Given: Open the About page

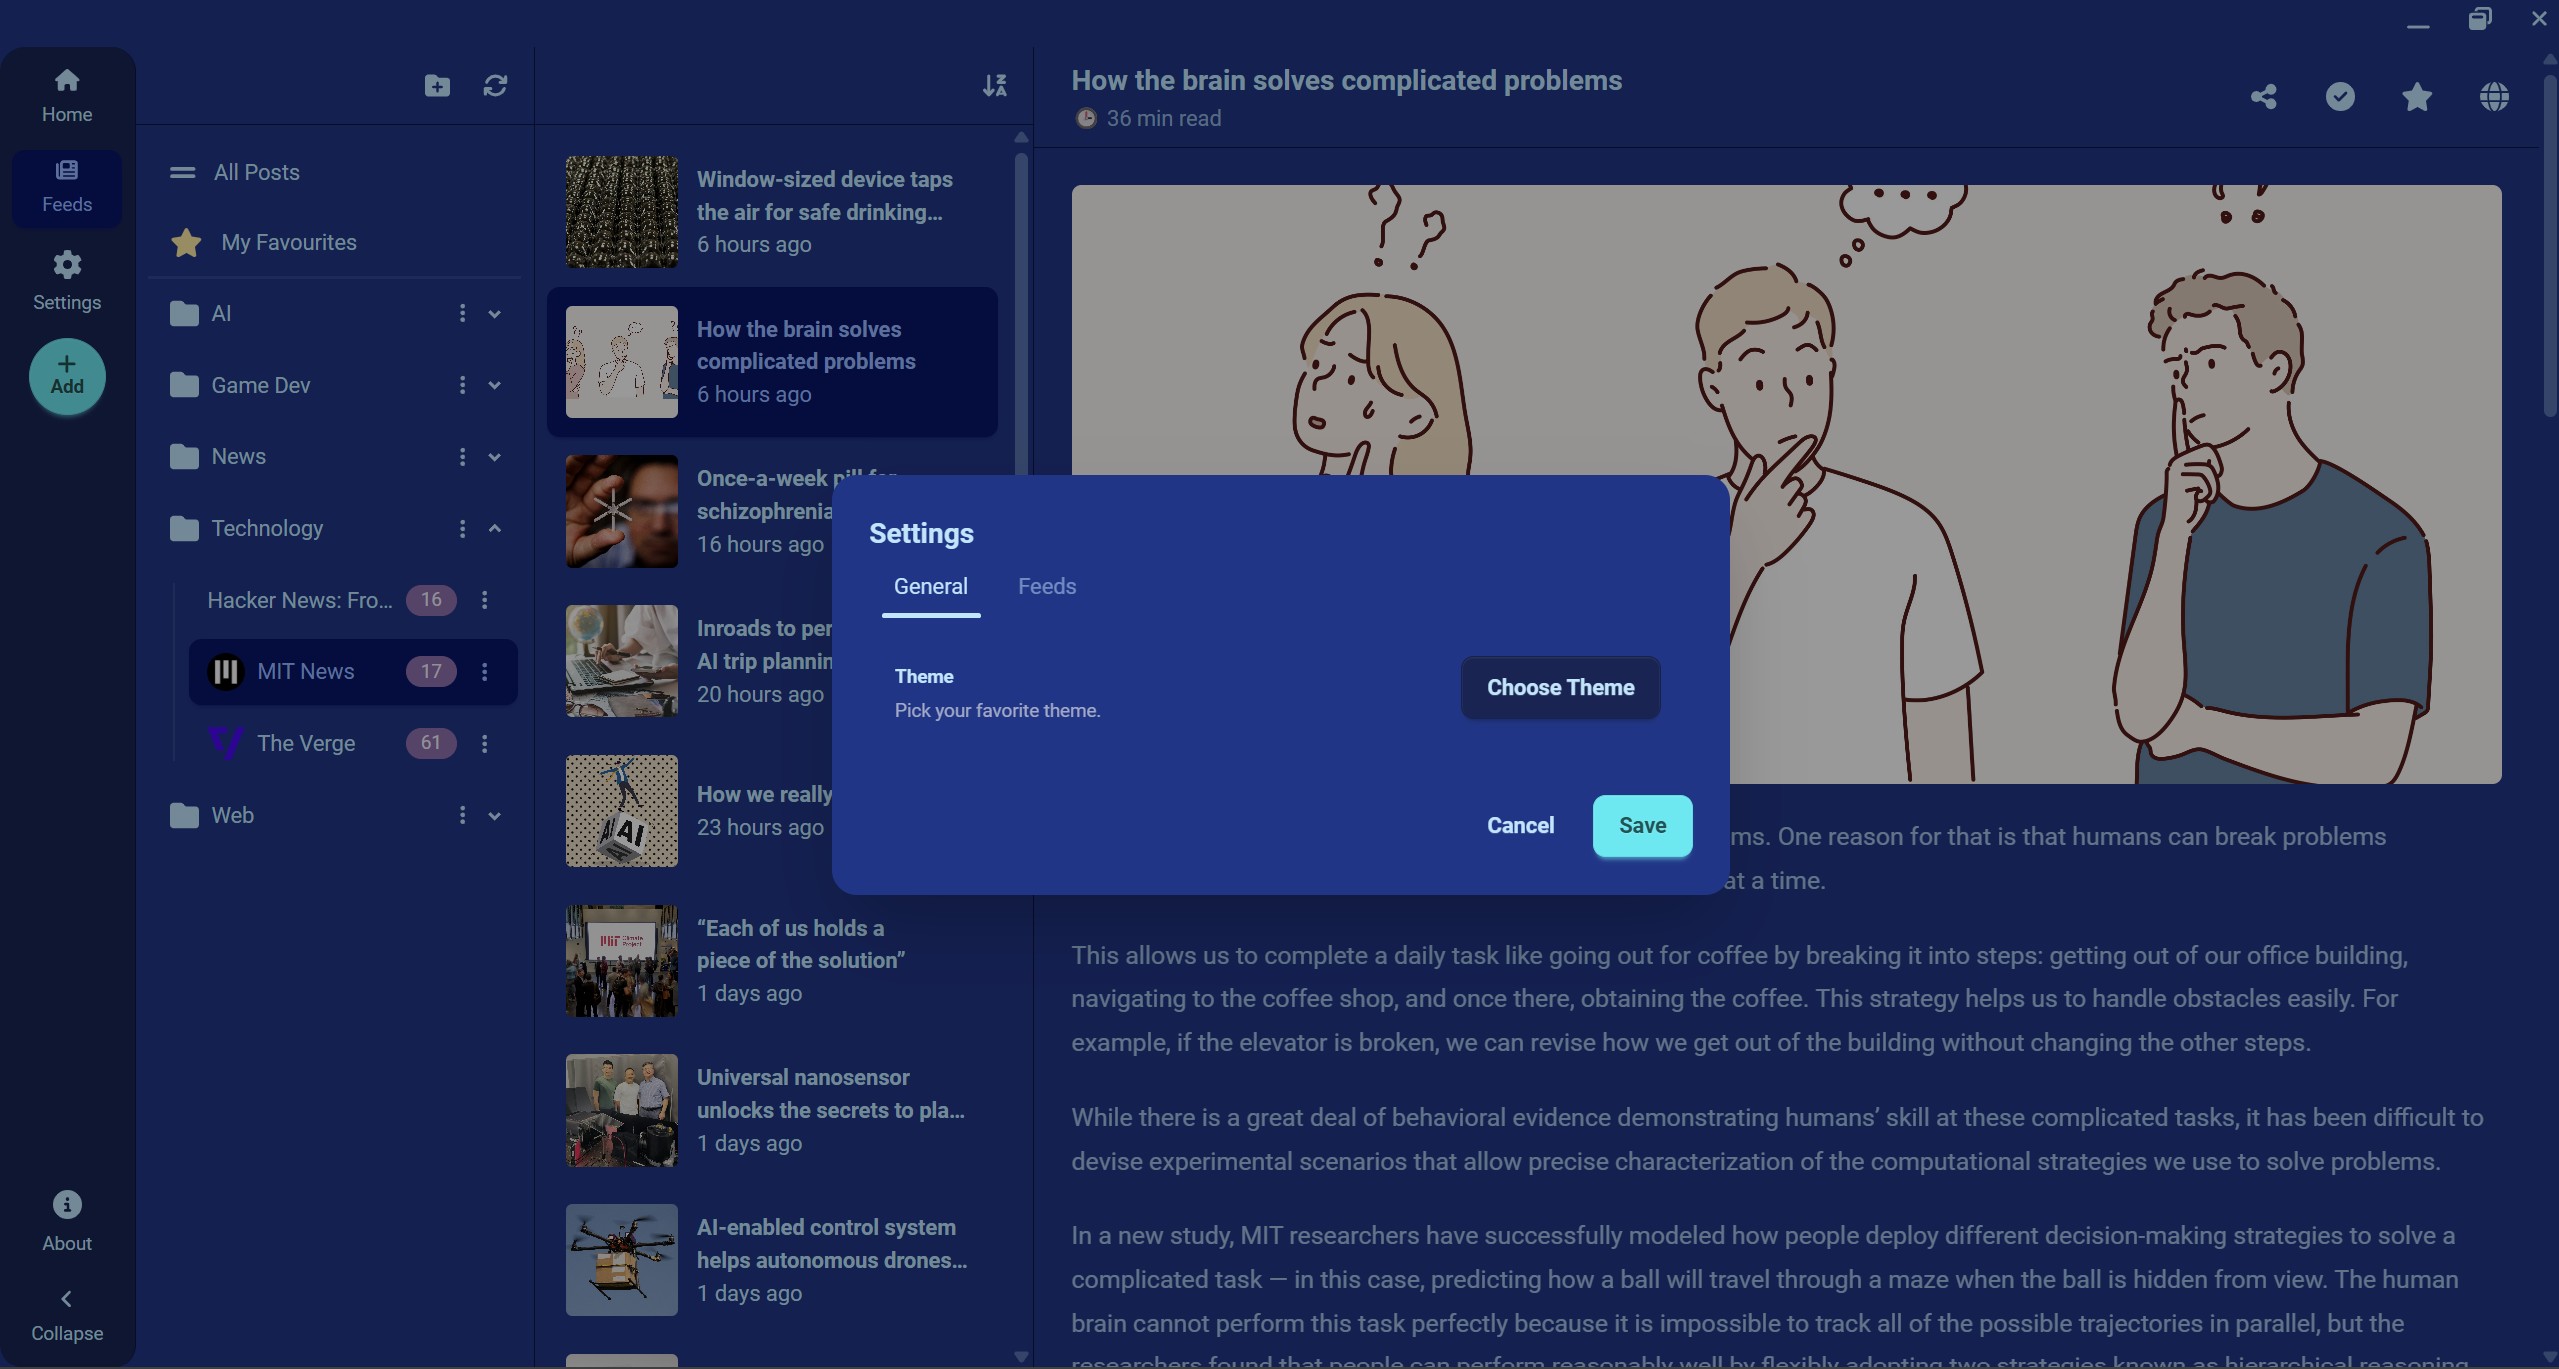Looking at the screenshot, I should pos(67,1221).
